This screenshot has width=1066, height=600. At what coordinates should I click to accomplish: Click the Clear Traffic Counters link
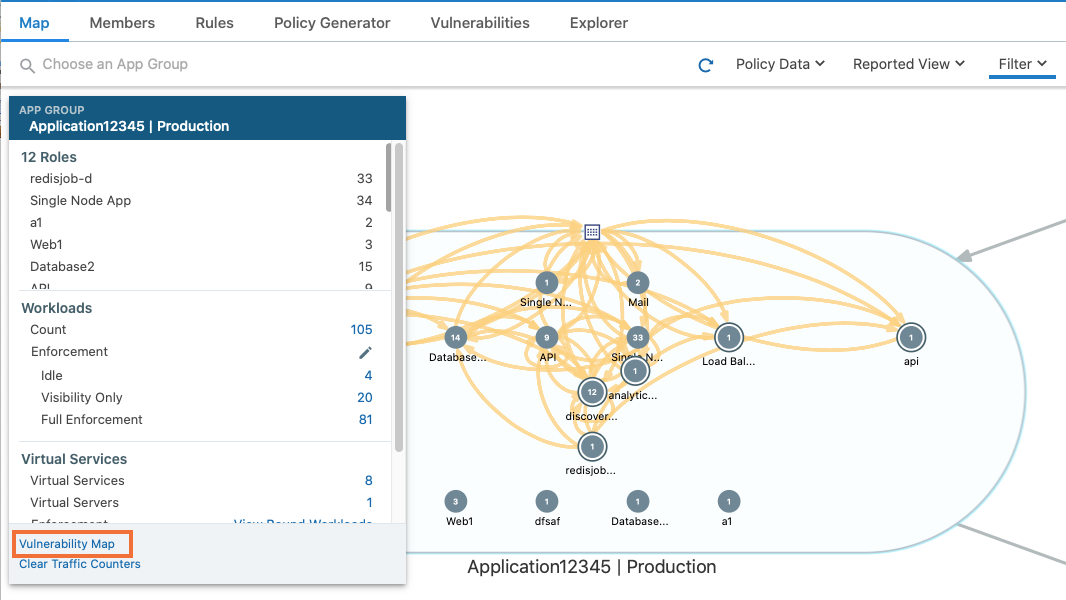pos(80,564)
